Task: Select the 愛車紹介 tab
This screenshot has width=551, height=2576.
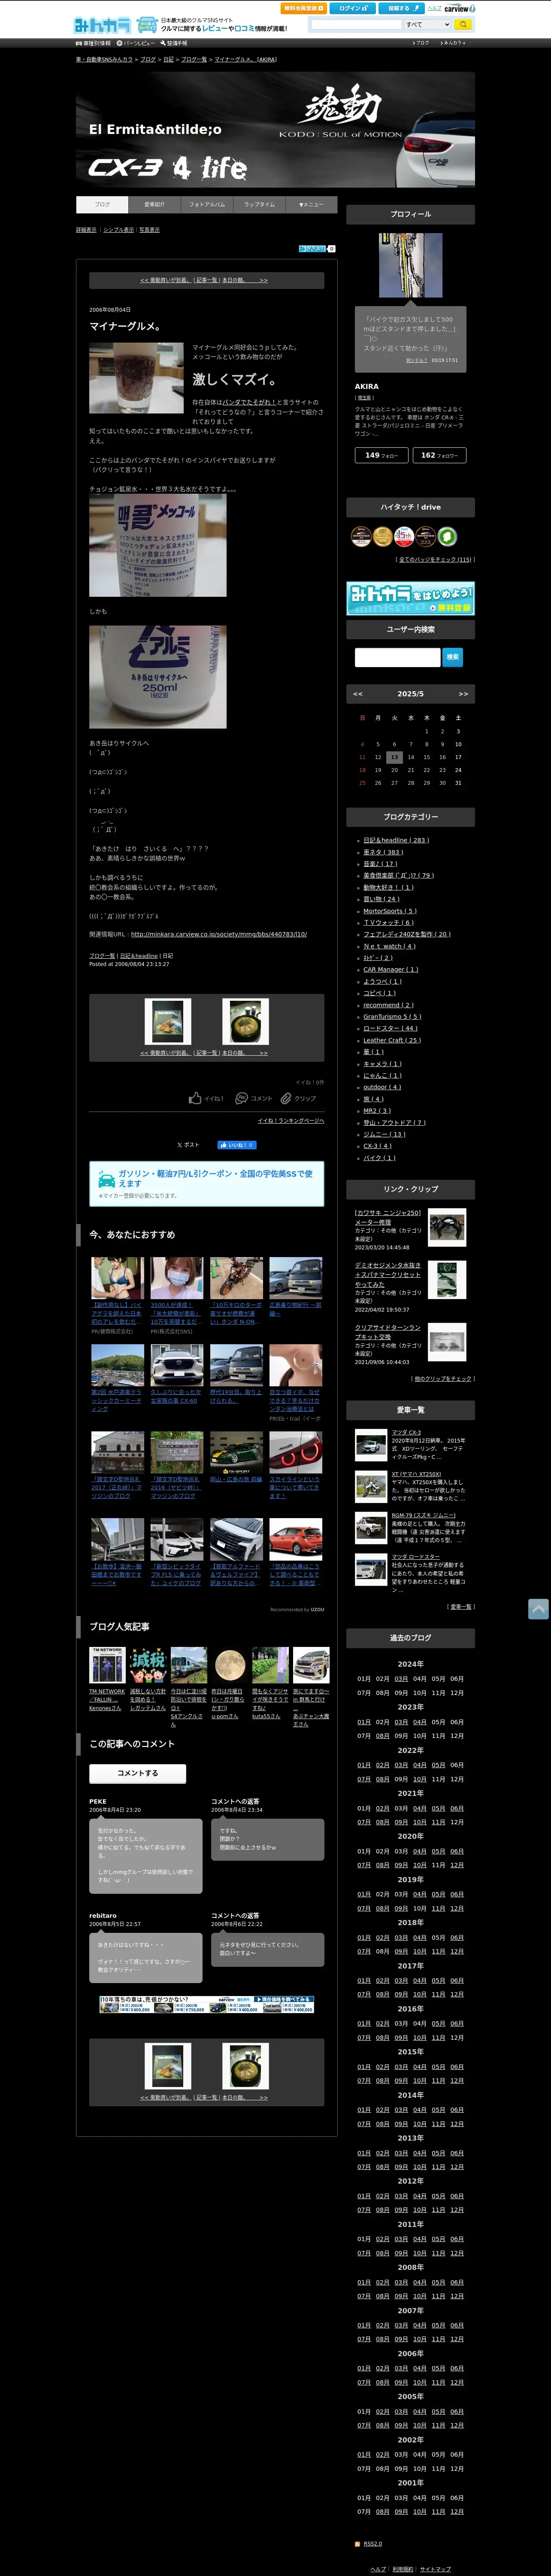Action: pyautogui.click(x=154, y=204)
